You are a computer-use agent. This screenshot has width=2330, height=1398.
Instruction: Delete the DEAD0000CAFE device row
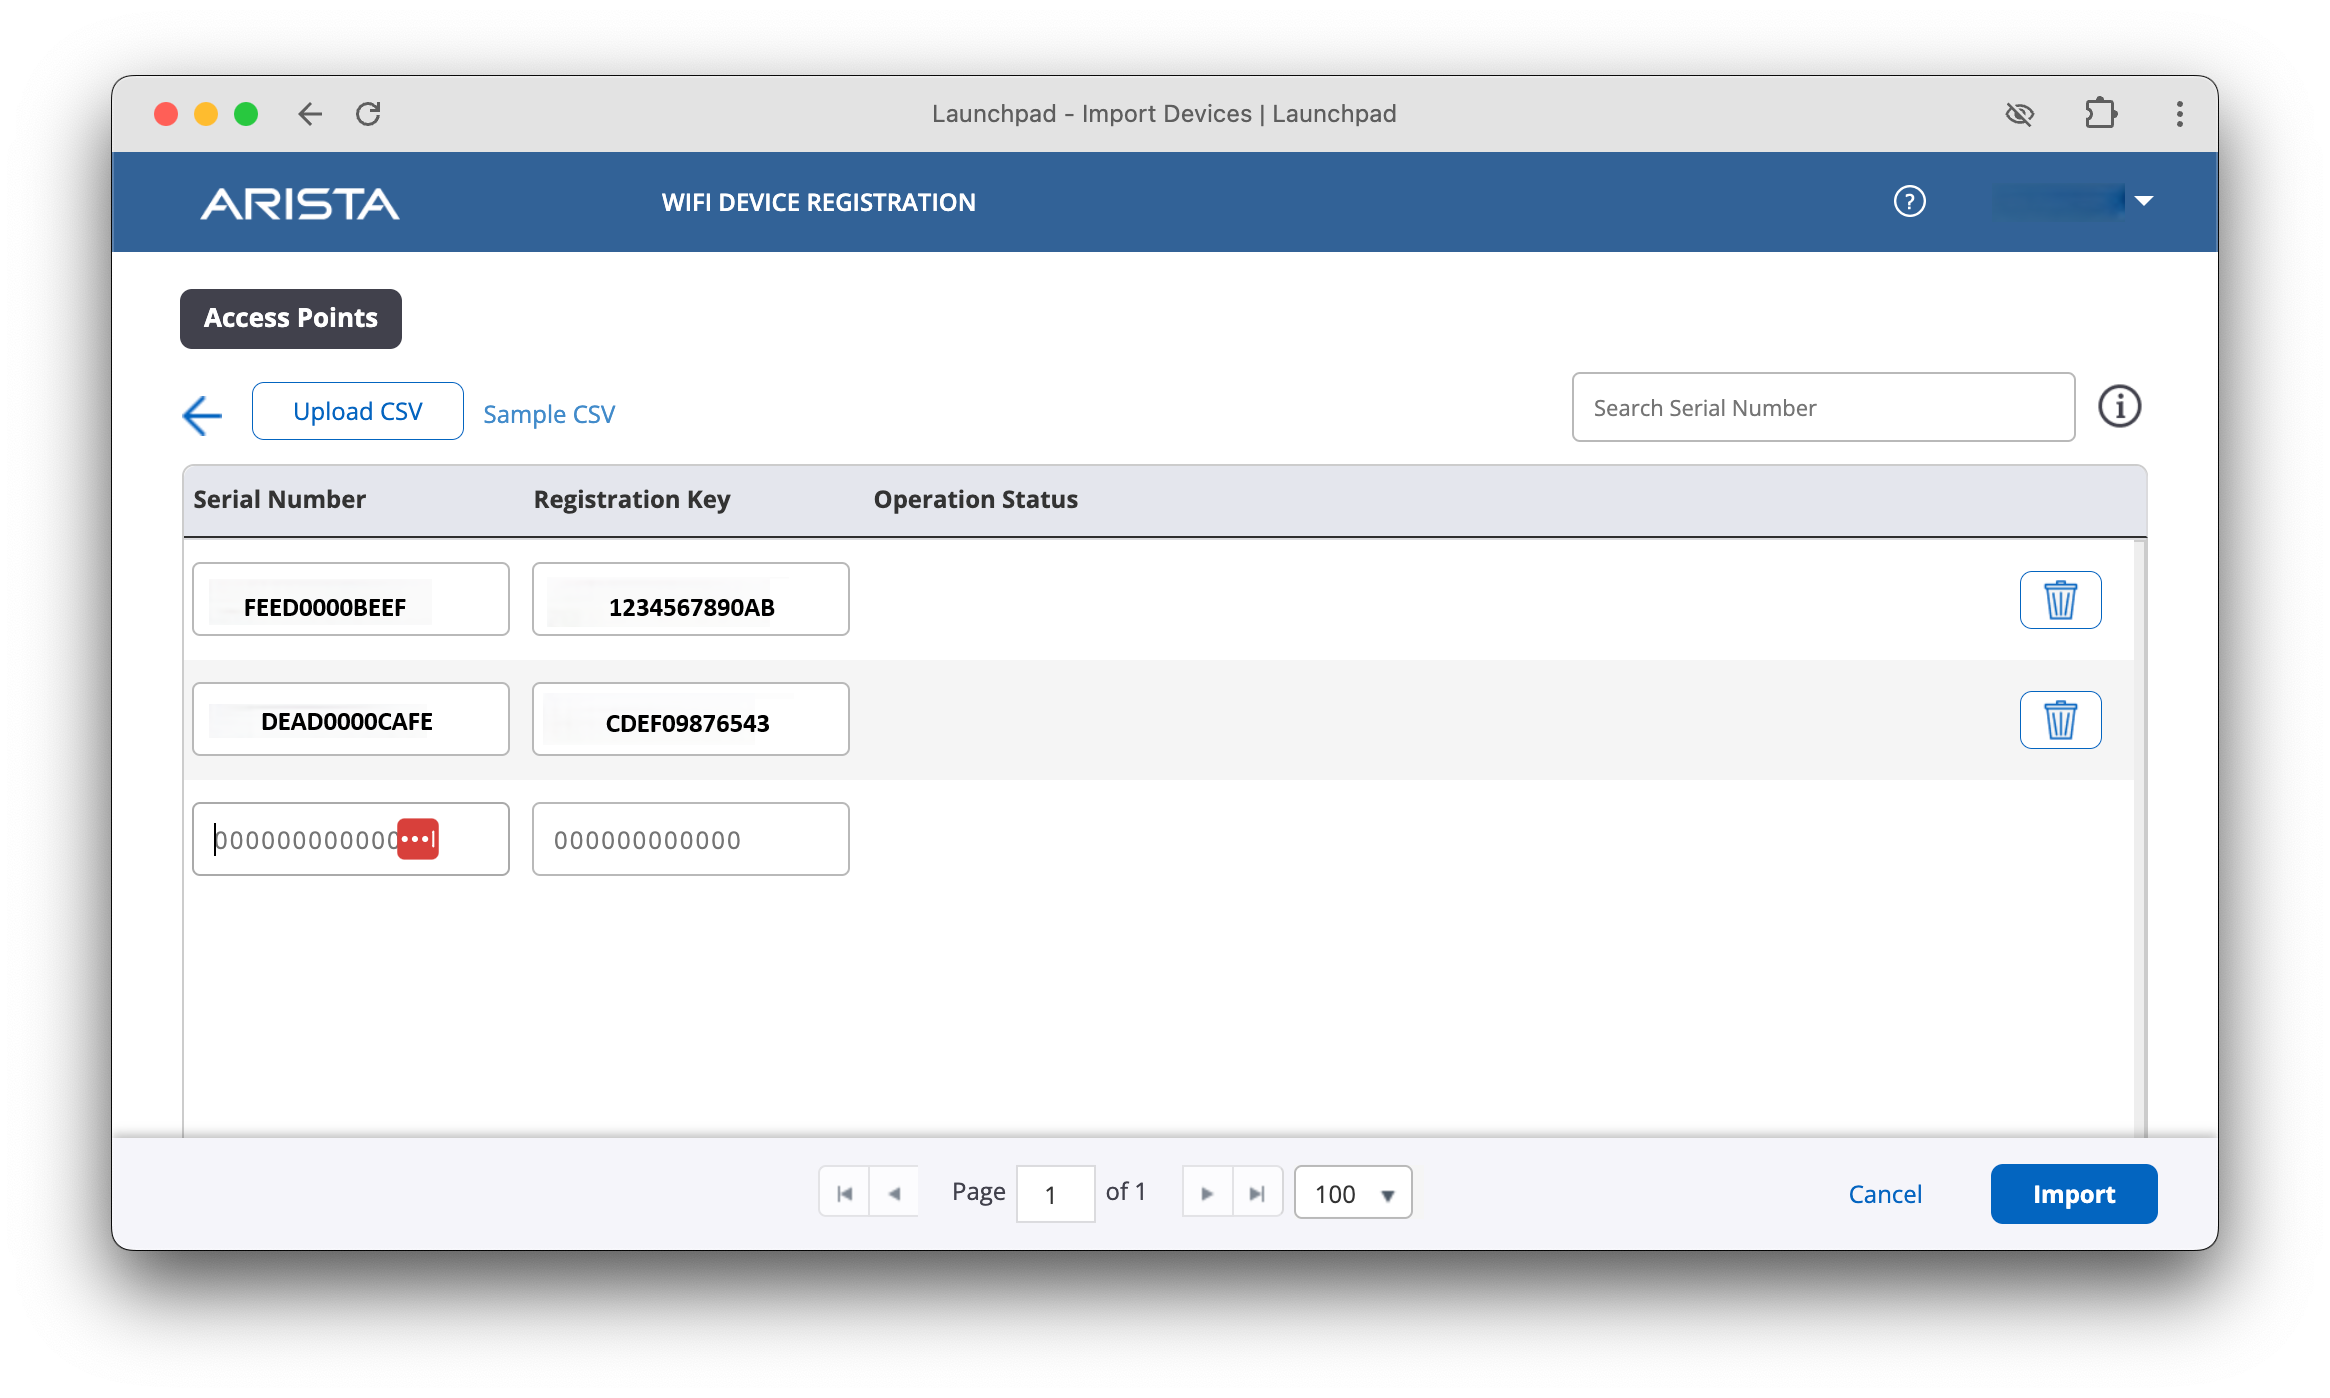click(x=2060, y=720)
